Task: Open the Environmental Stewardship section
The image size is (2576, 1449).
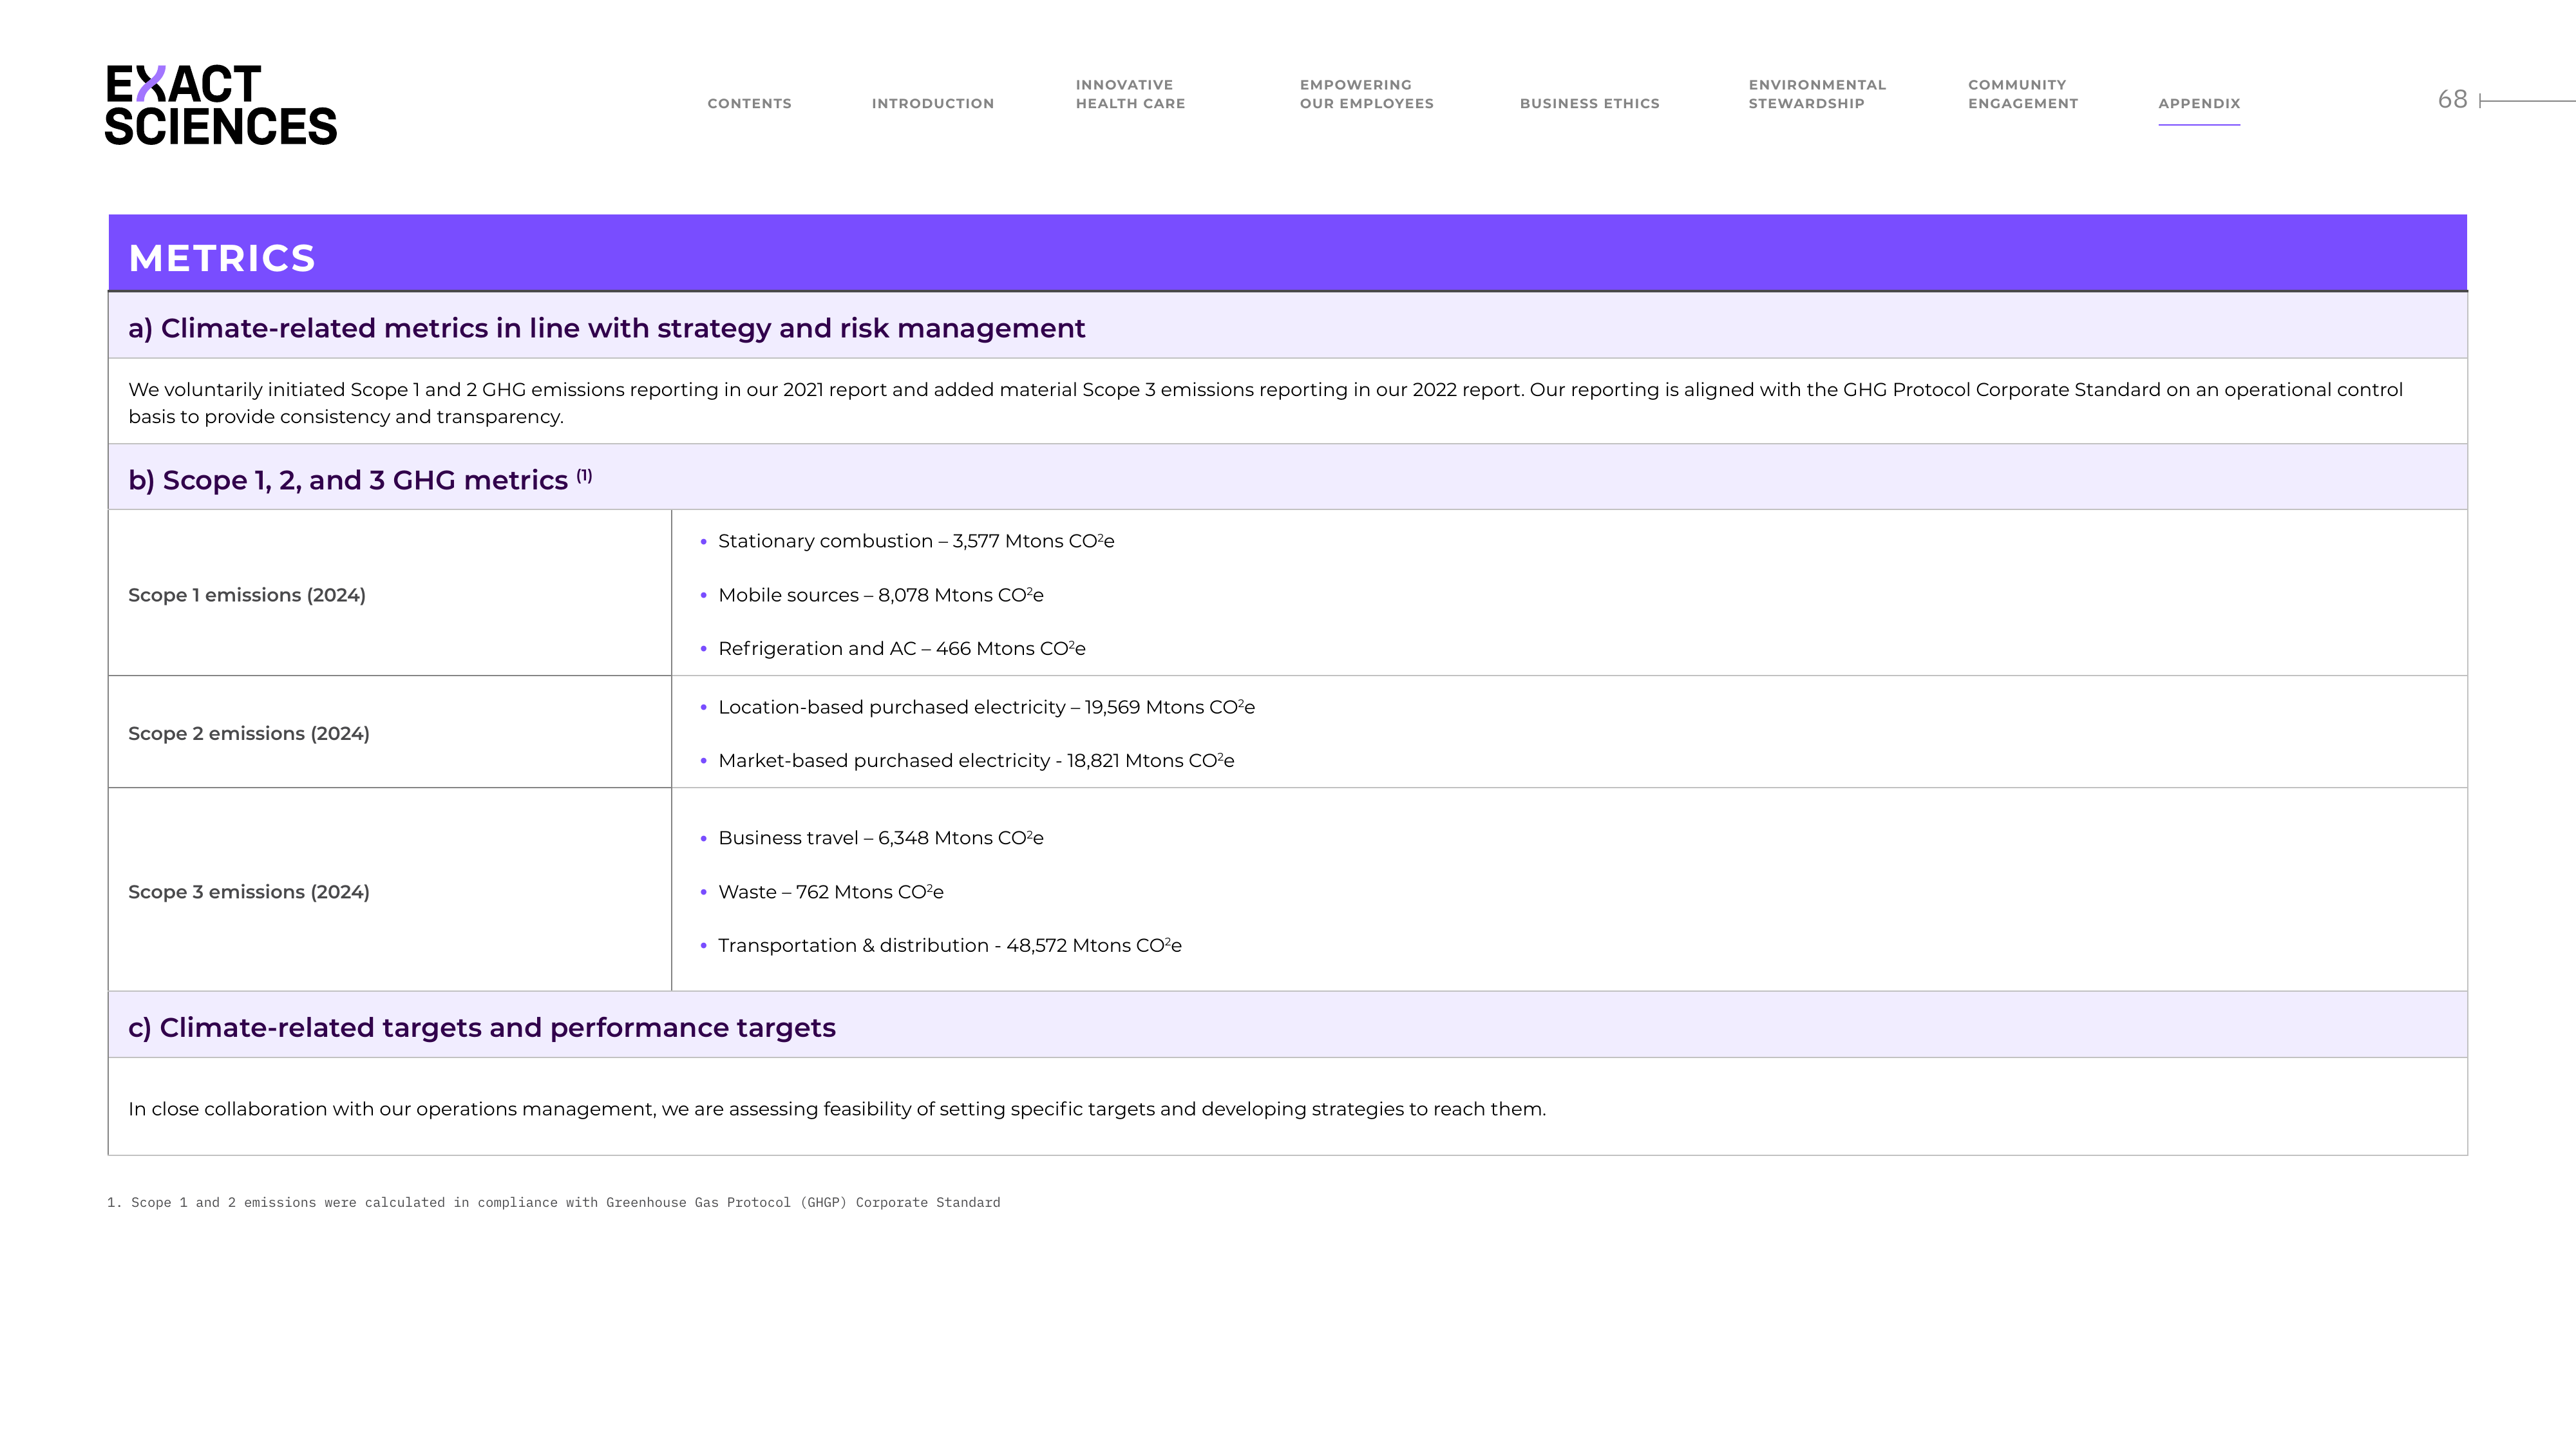Action: point(1817,94)
